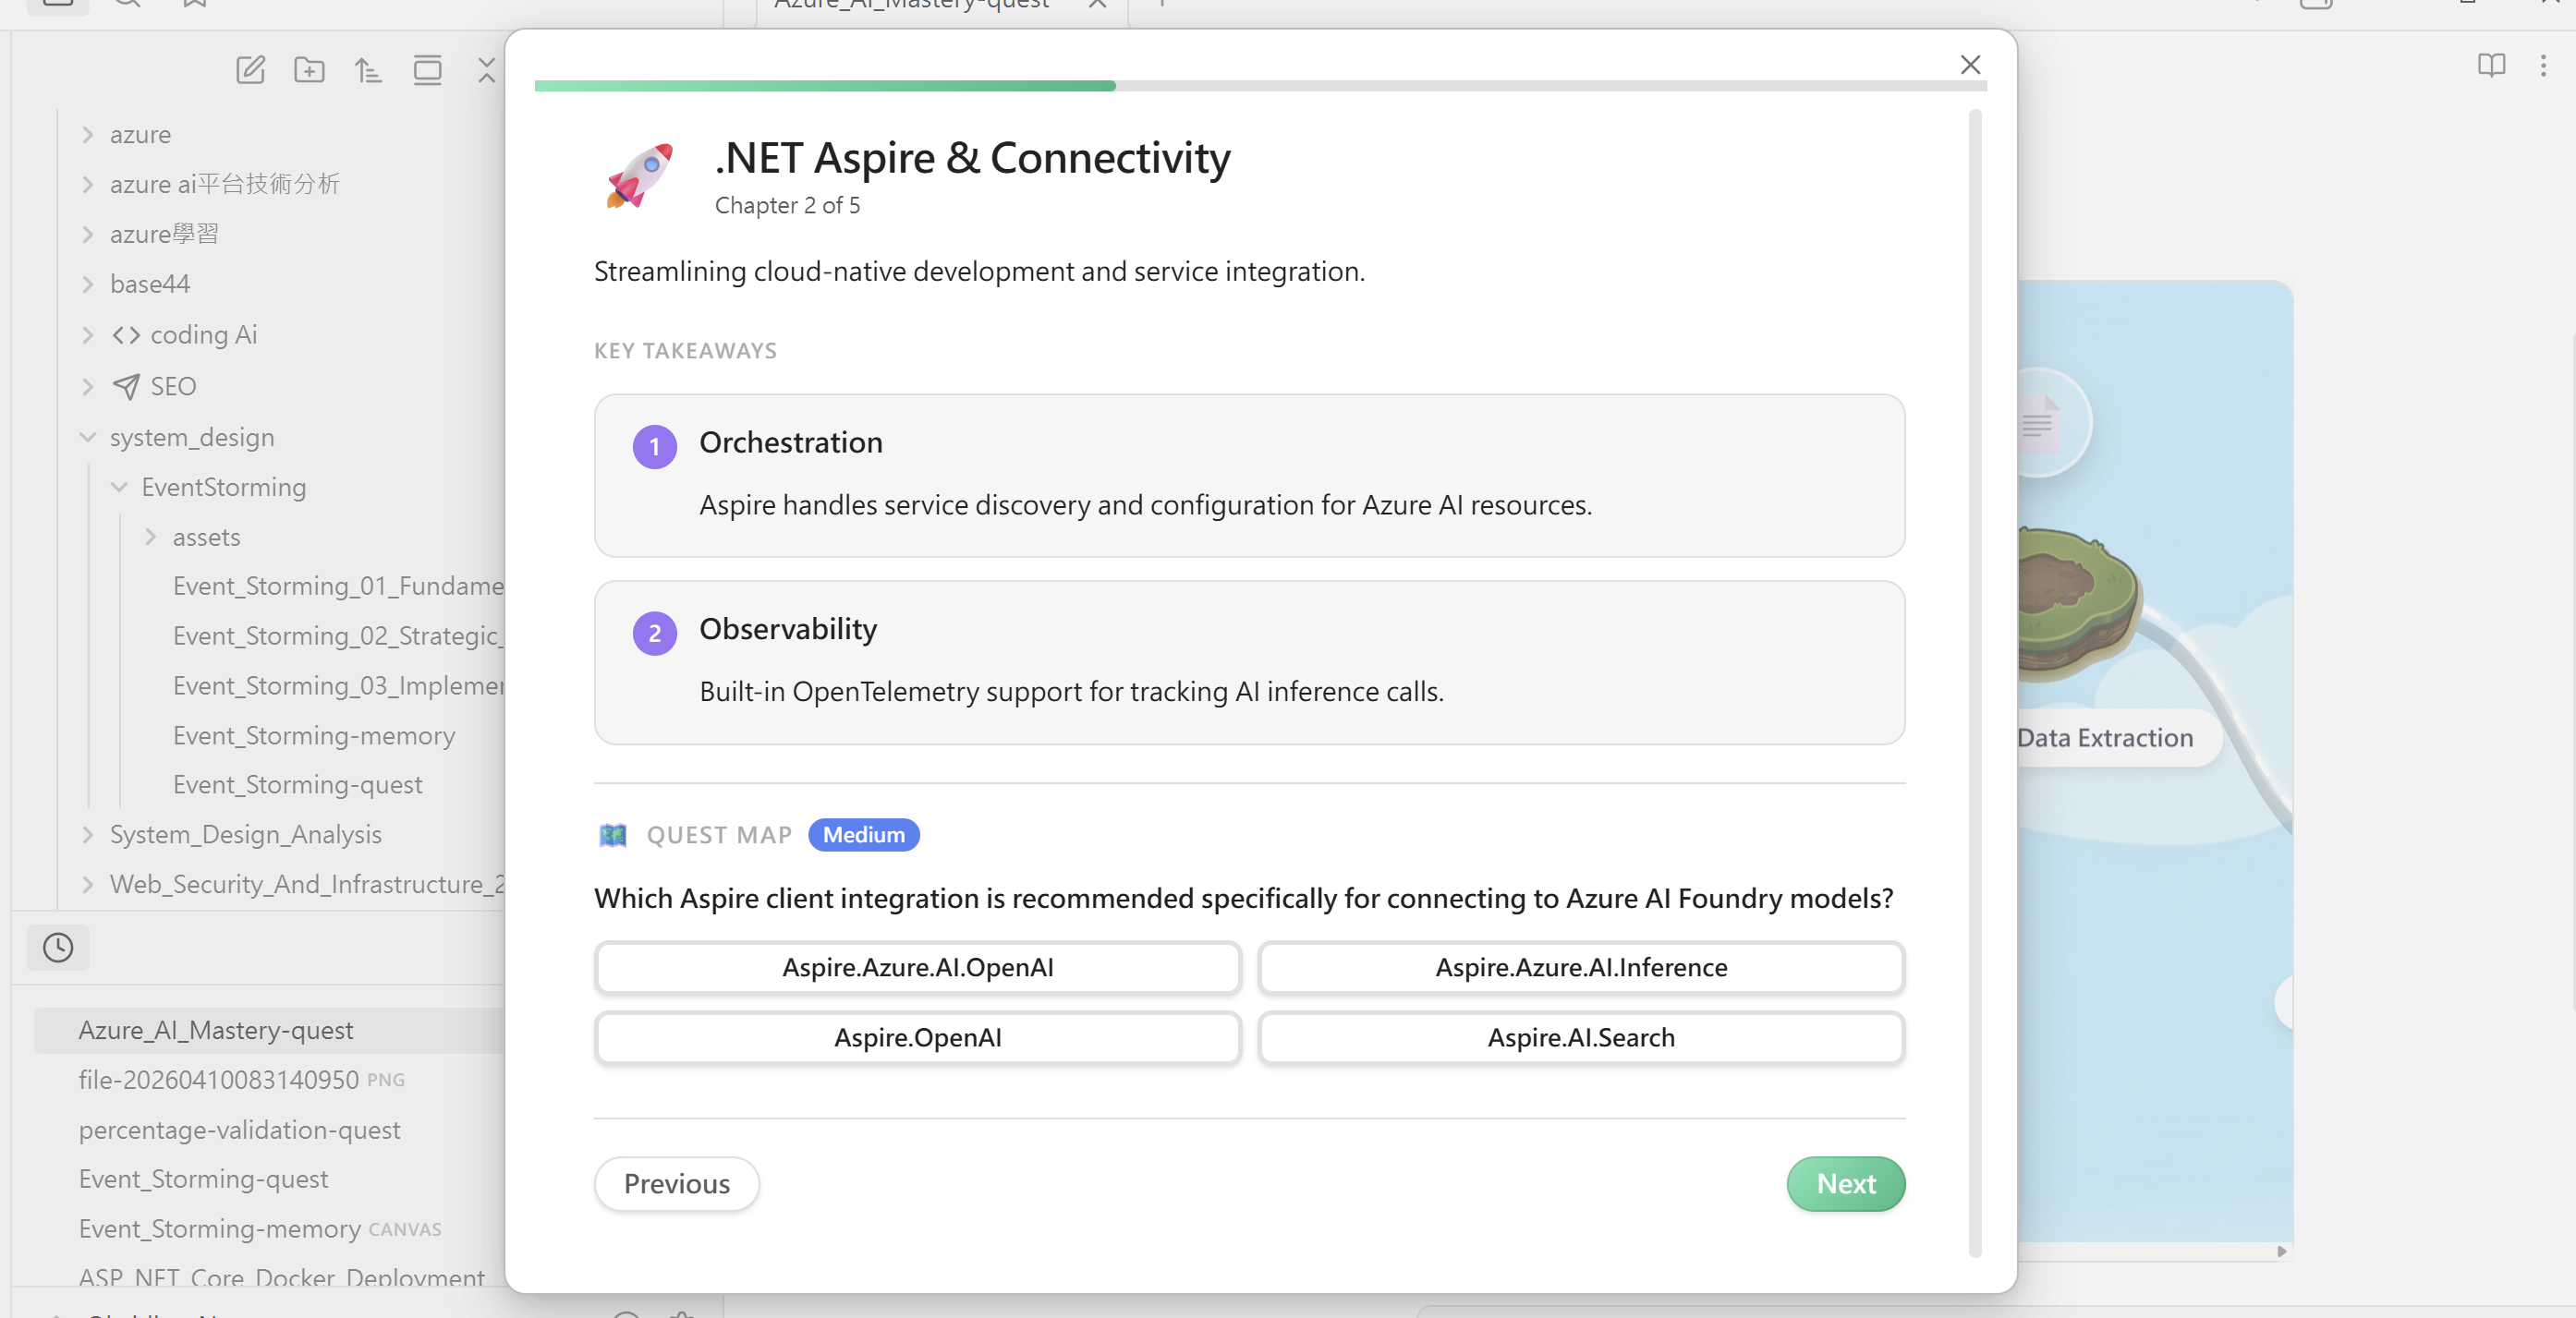Open Event_Storming_03_Implemen note
The height and width of the screenshot is (1318, 2576).
coord(338,686)
